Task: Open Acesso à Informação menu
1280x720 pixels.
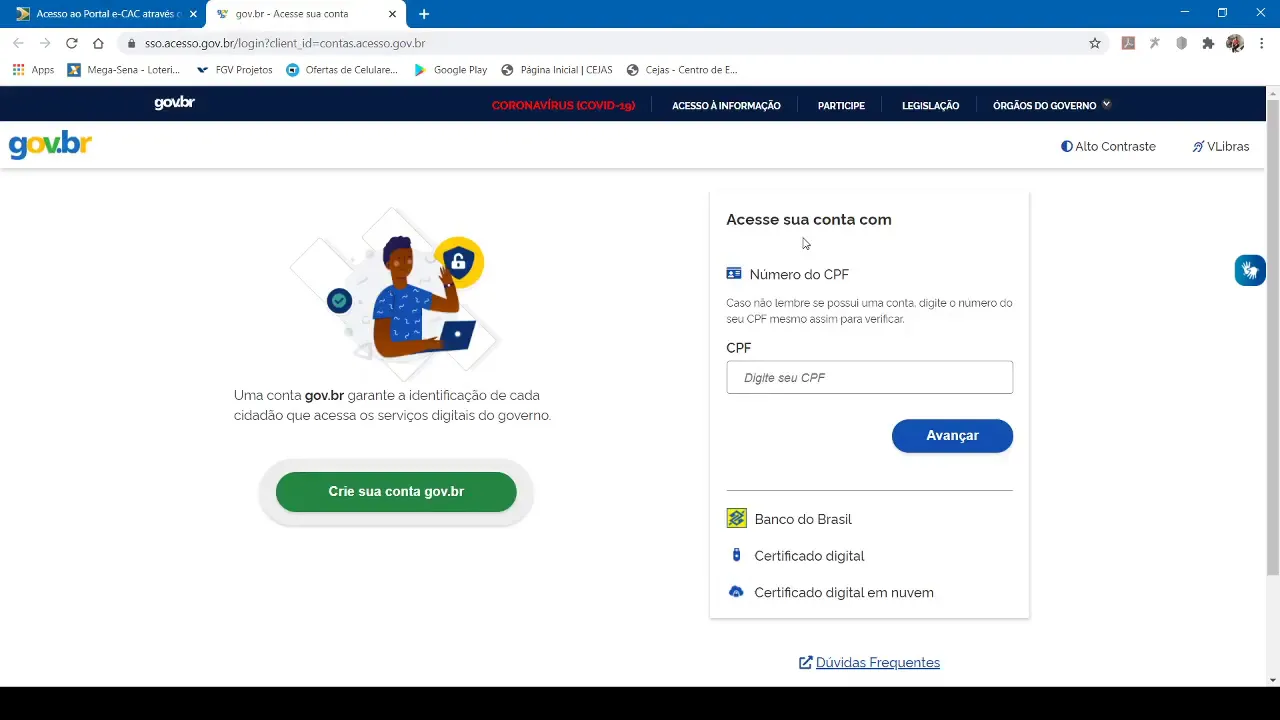Action: [726, 105]
